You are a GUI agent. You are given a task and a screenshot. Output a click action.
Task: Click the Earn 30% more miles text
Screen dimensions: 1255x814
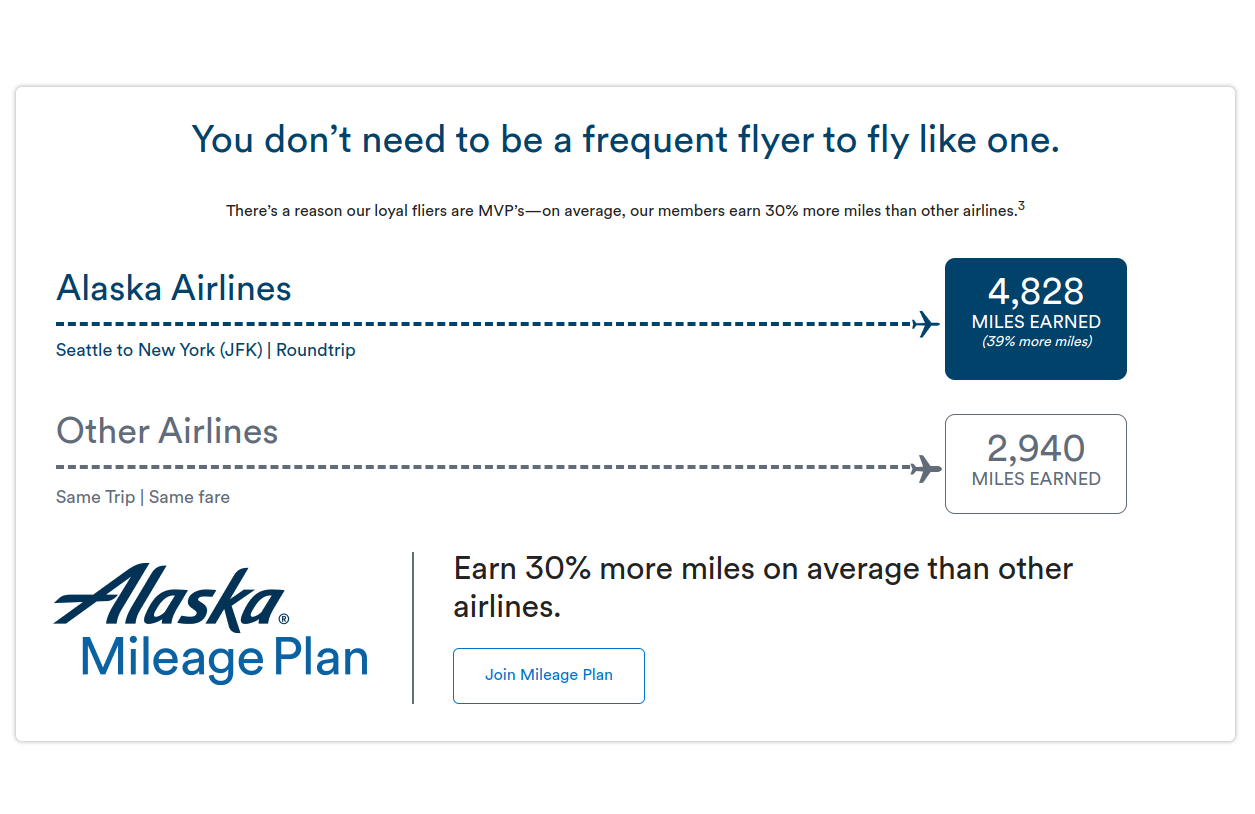[763, 587]
